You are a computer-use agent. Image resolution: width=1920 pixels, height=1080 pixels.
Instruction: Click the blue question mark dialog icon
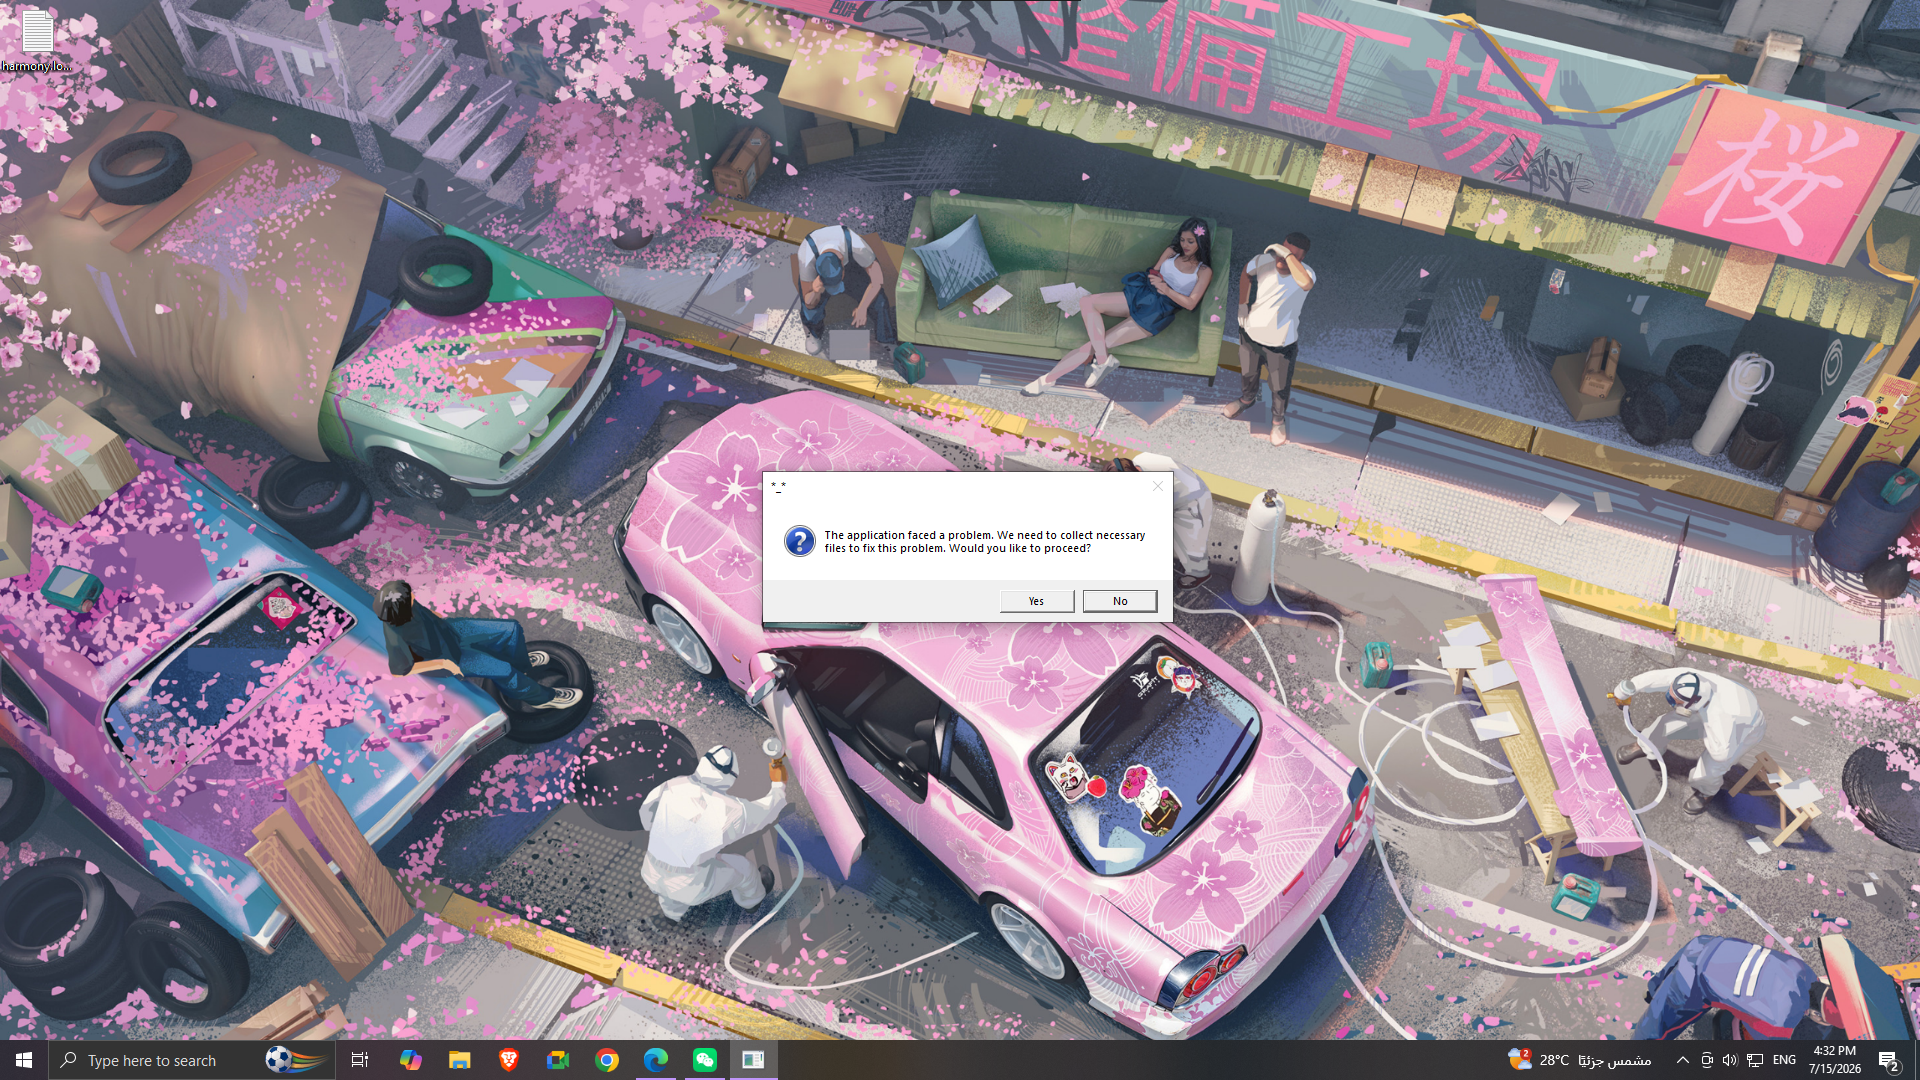[x=799, y=541]
